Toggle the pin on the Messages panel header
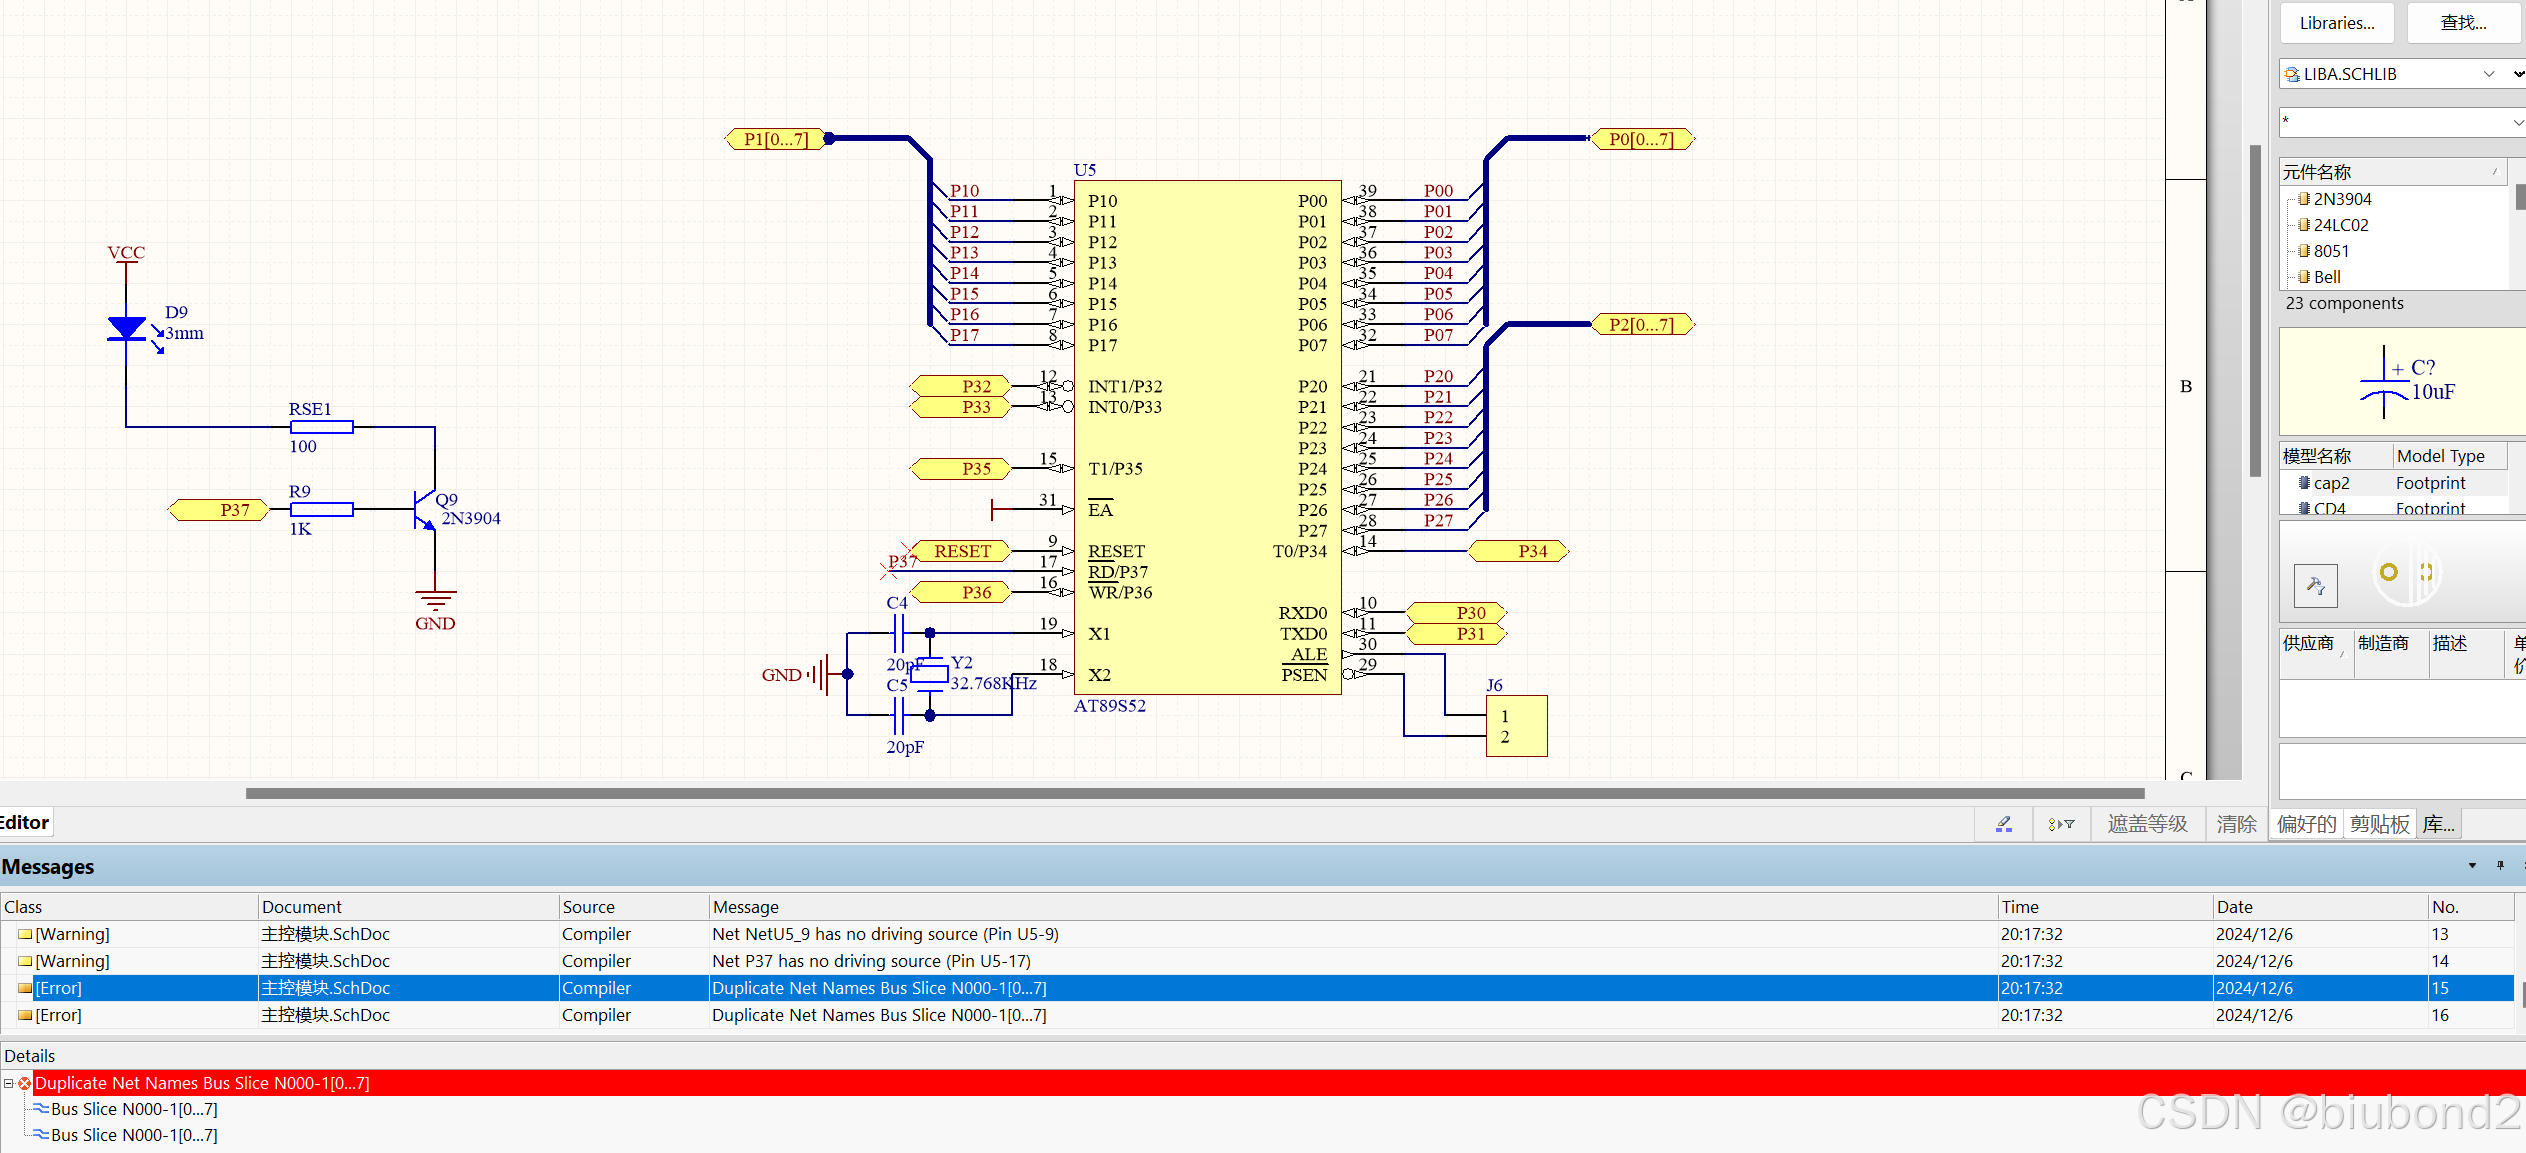This screenshot has width=2526, height=1153. 2500,866
